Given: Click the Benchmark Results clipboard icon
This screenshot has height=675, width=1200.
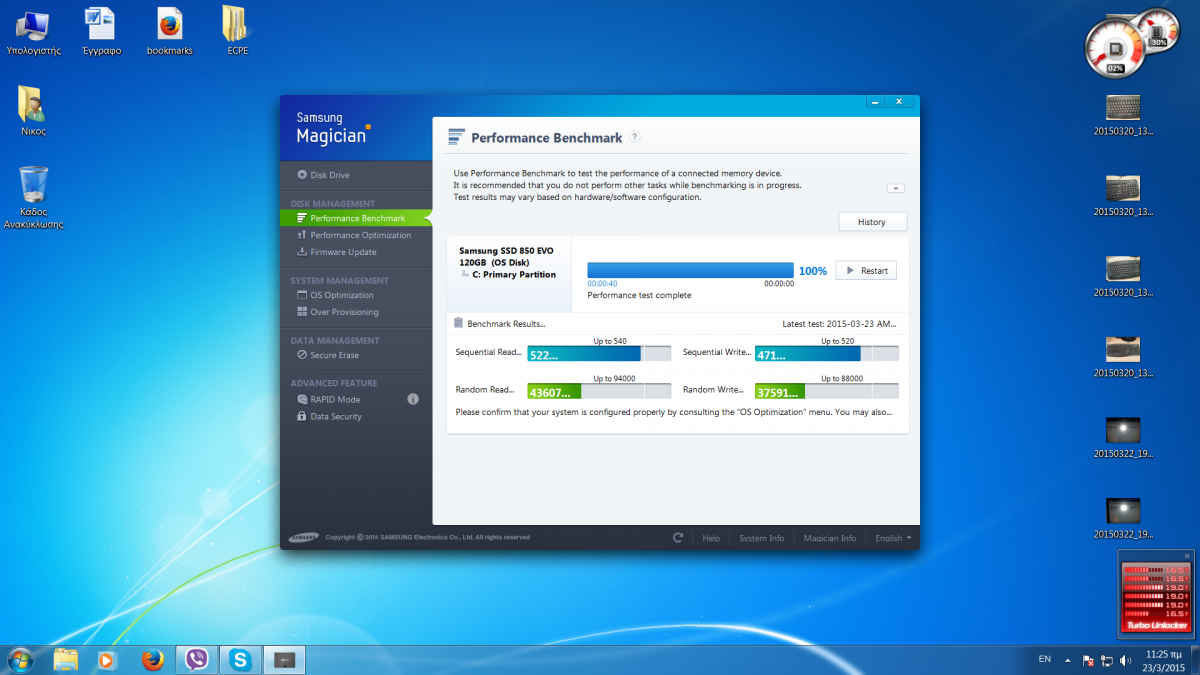Looking at the screenshot, I should tap(459, 323).
